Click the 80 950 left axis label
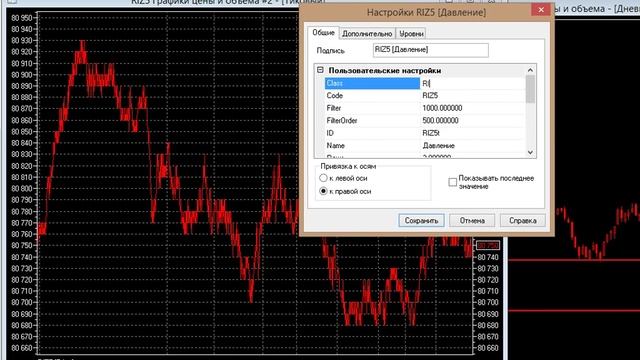 point(22,18)
